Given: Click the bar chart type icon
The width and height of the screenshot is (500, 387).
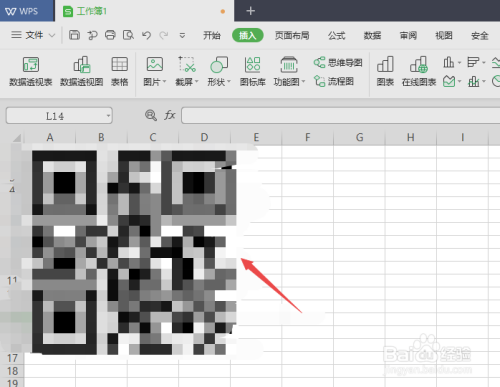Looking at the screenshot, I should click(x=473, y=62).
